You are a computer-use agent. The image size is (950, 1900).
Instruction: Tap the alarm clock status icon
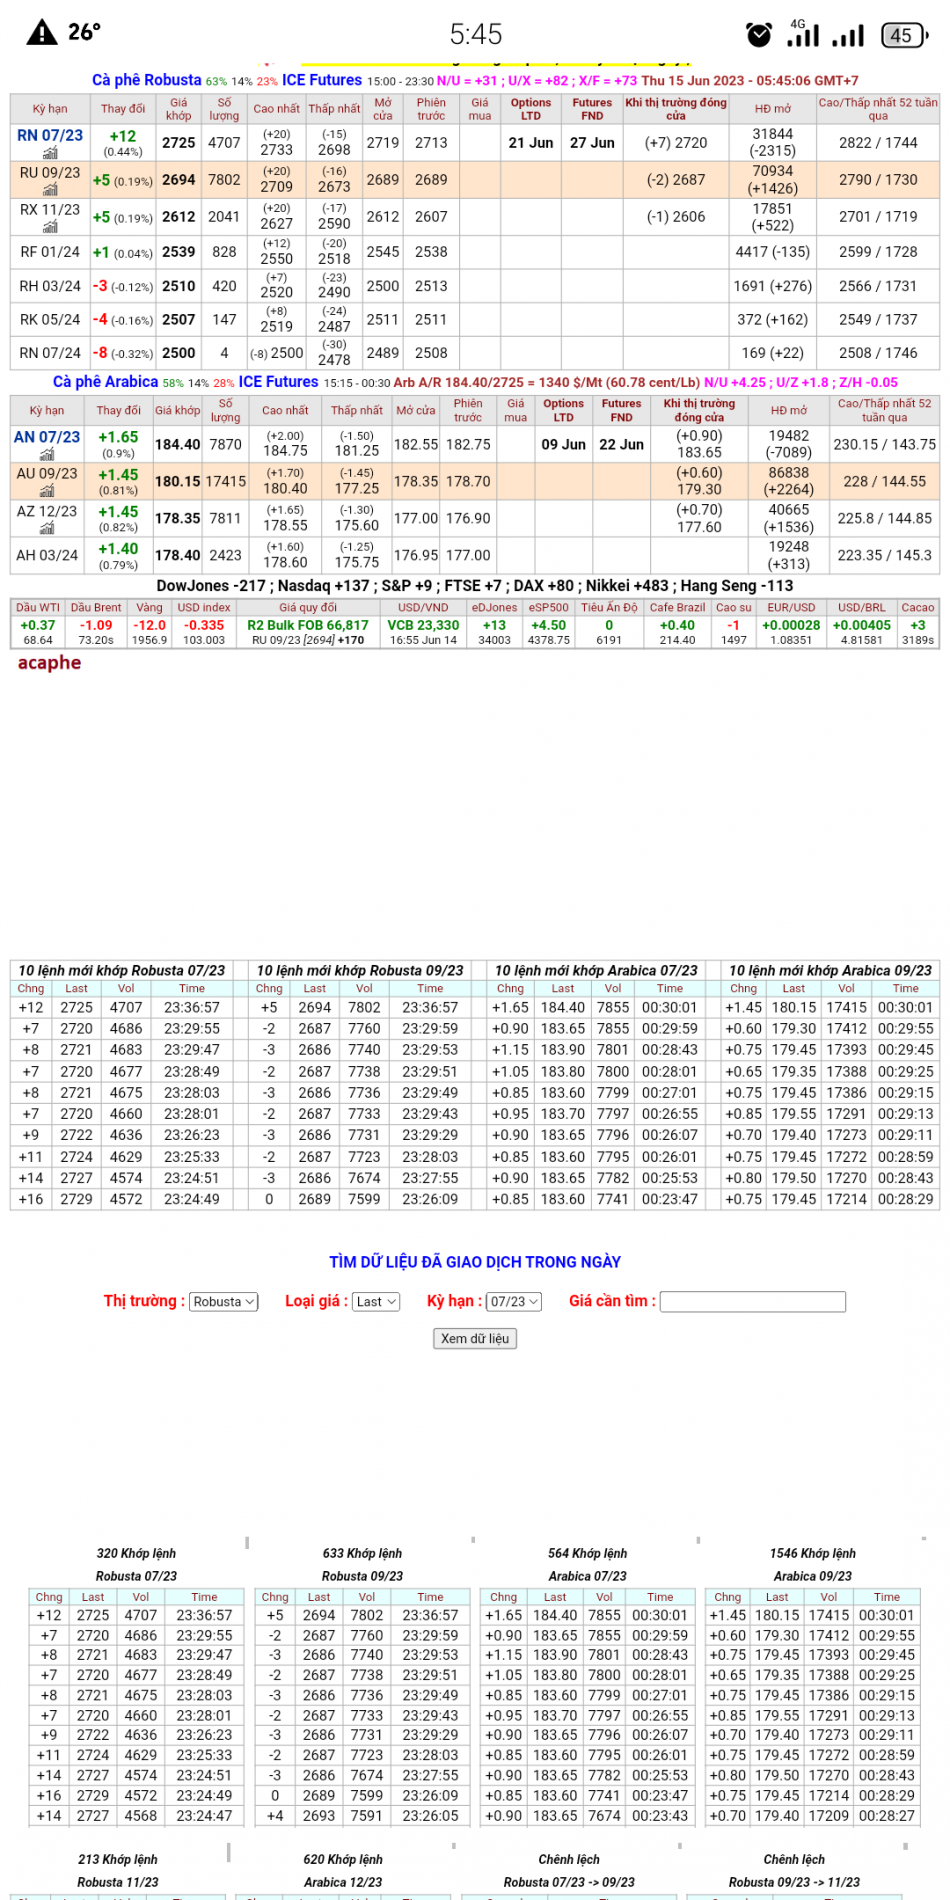[759, 35]
